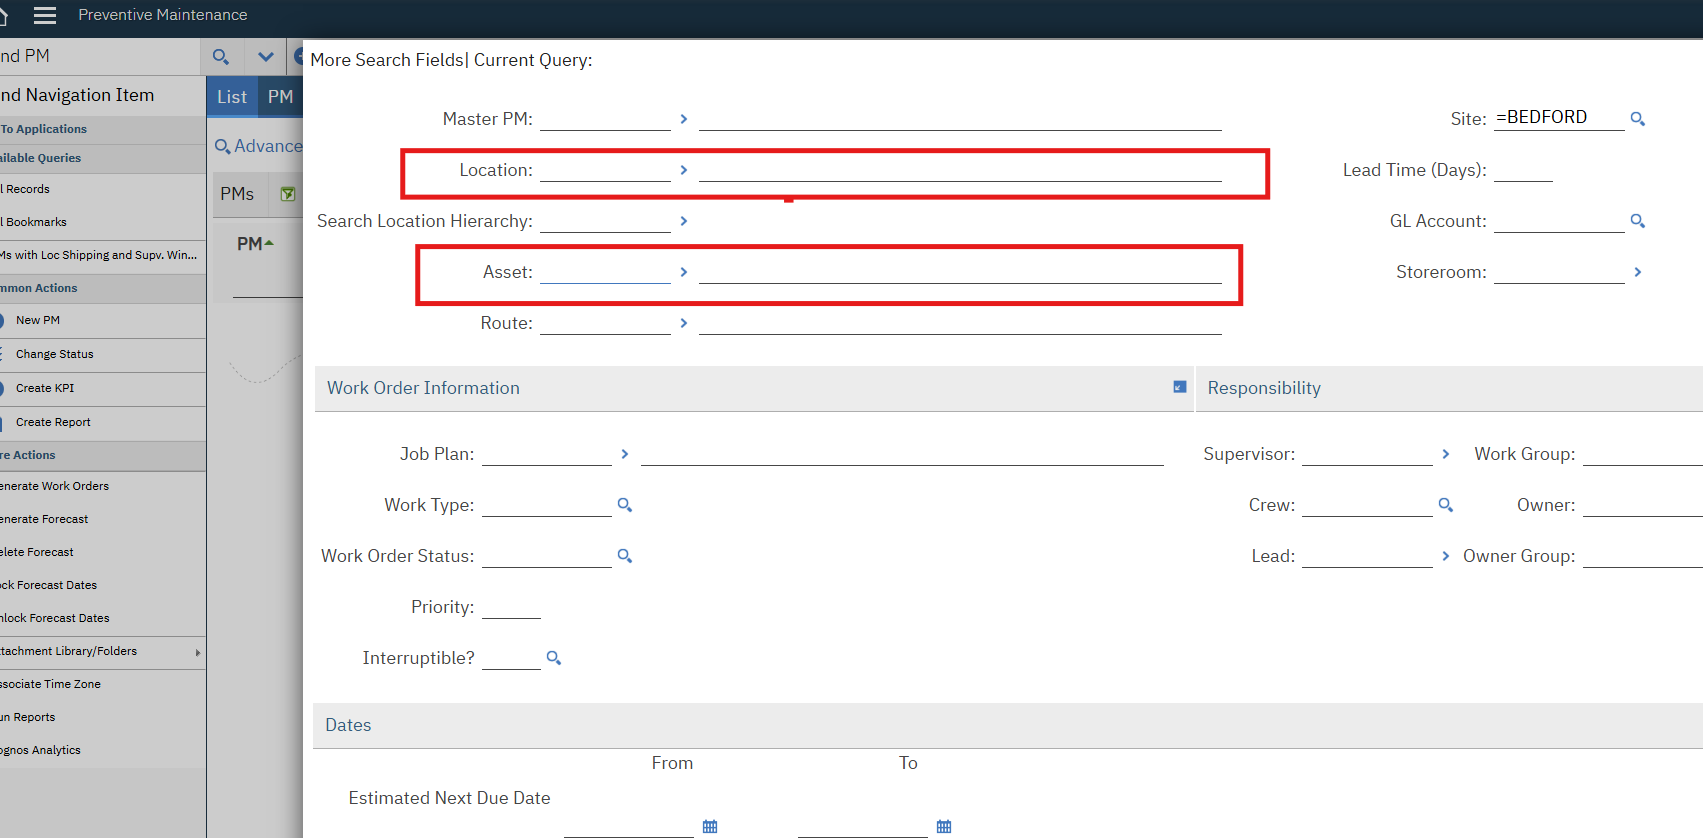This screenshot has height=838, width=1703.
Task: Click into the Job Plan code field
Action: [547, 454]
